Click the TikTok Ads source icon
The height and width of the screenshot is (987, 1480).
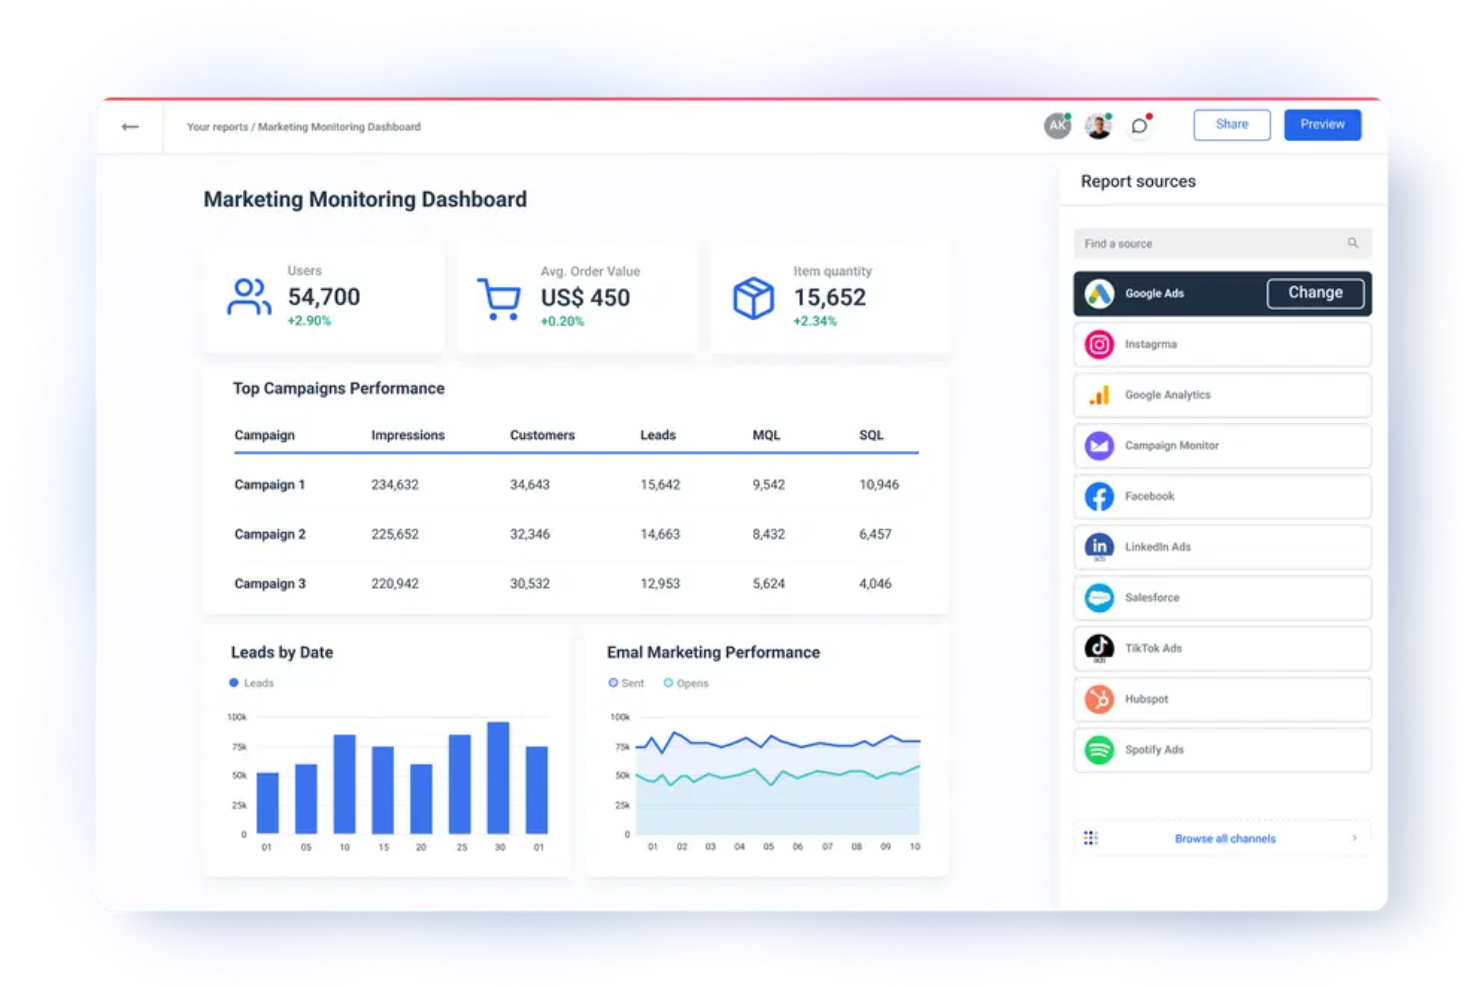coord(1099,648)
